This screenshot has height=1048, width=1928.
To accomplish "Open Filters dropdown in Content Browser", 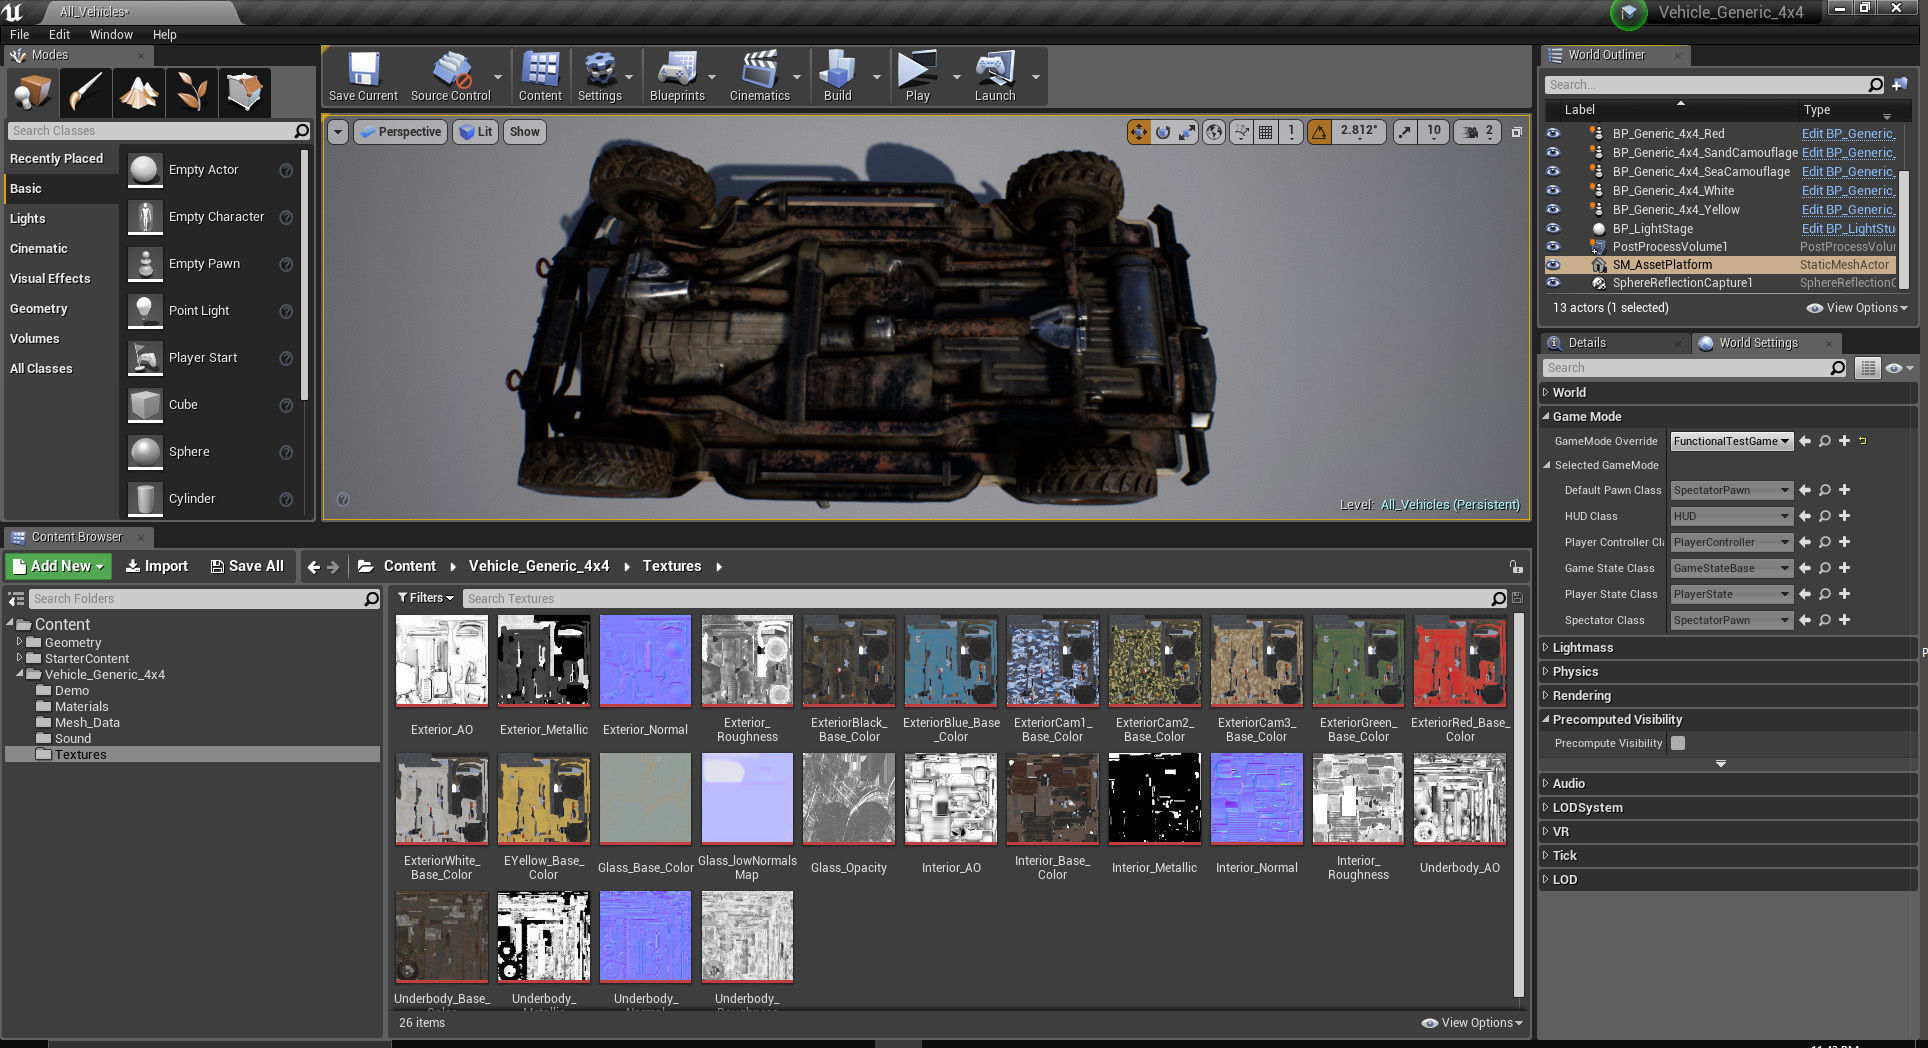I will (x=426, y=598).
